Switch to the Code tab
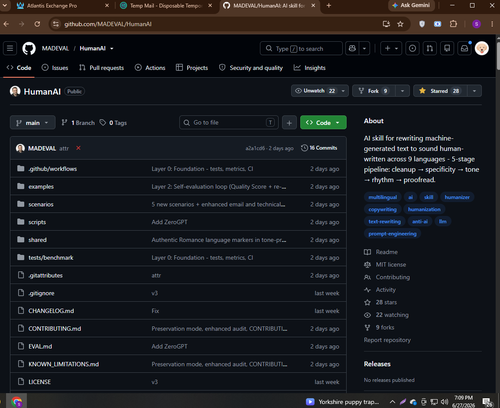Screen dimensions: 500x408 19,68
